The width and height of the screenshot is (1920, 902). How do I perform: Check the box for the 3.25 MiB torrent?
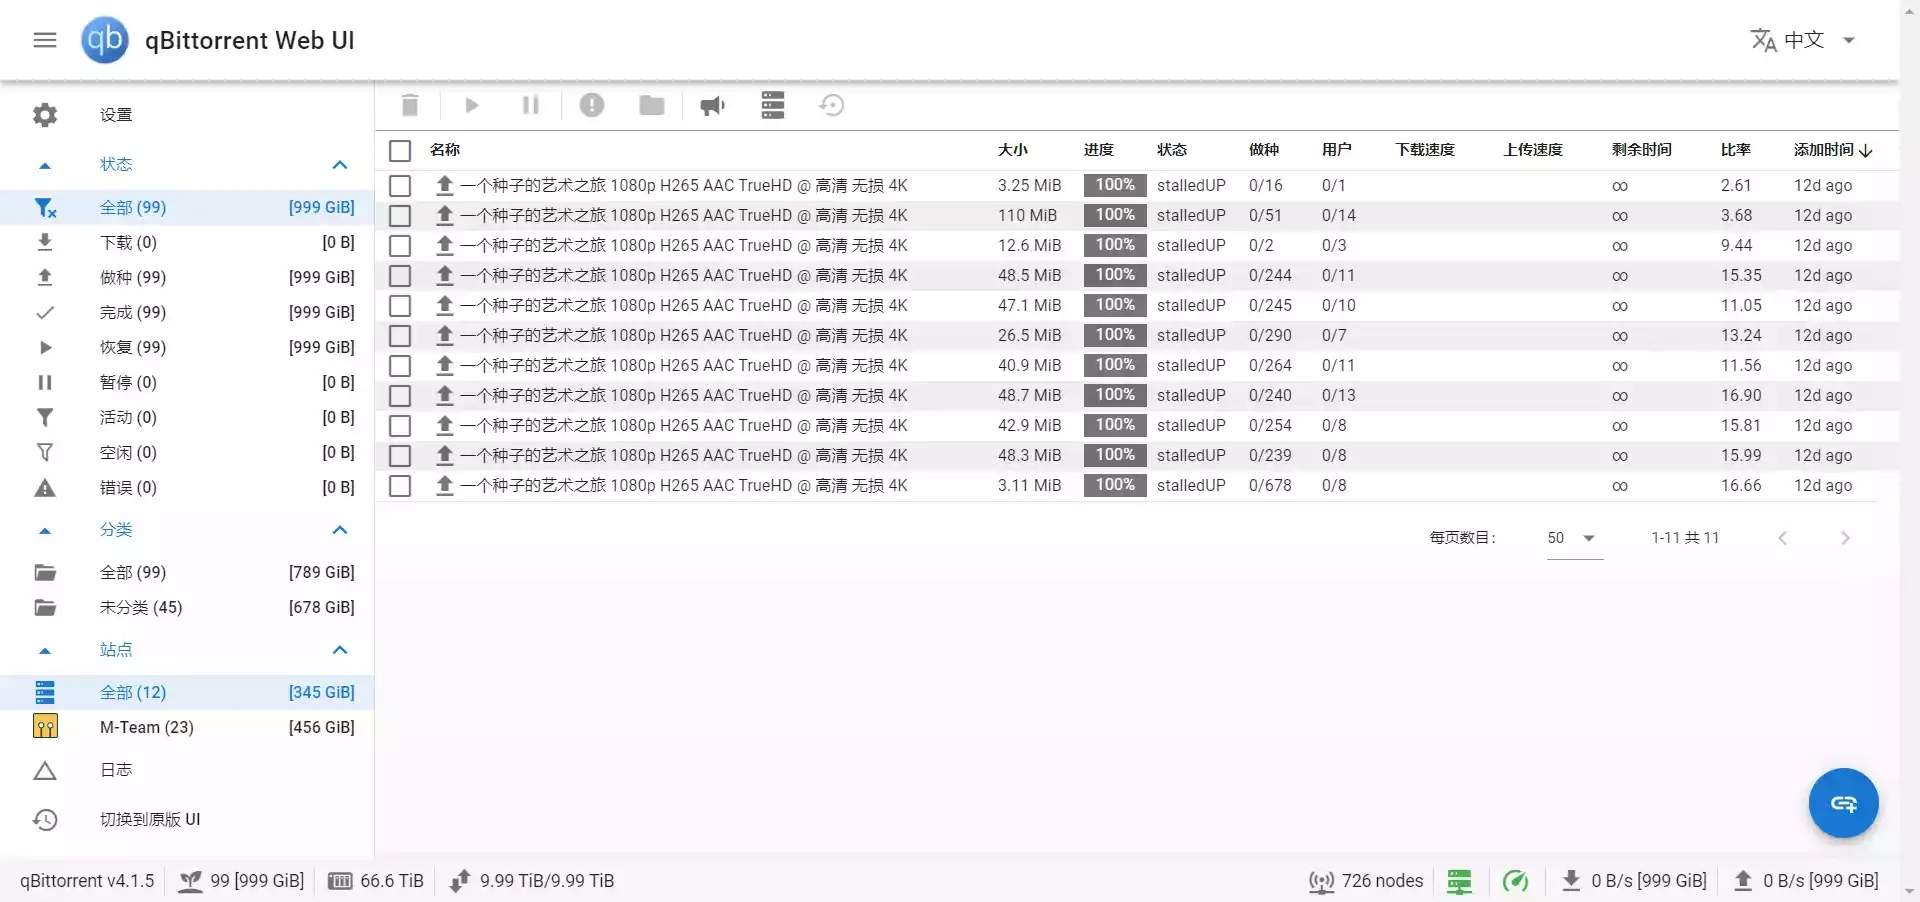pos(400,186)
